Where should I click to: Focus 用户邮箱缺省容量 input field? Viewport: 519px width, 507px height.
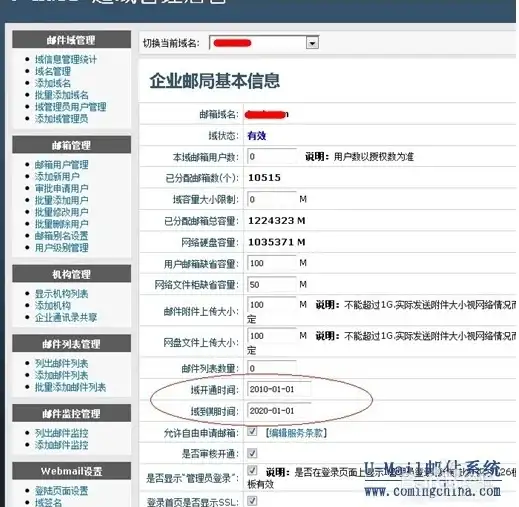point(272,263)
